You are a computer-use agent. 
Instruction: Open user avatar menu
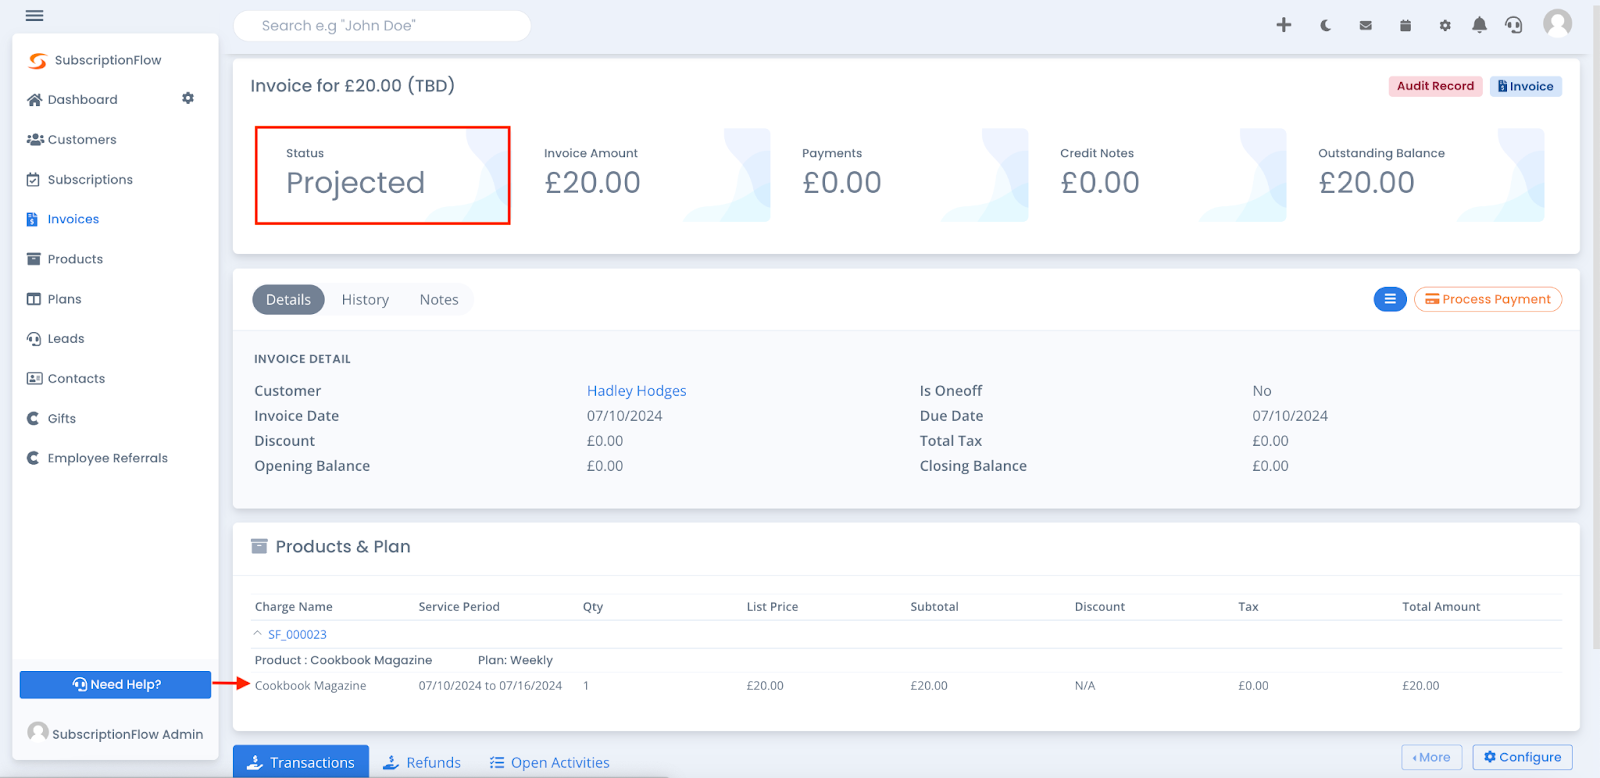(x=1557, y=23)
